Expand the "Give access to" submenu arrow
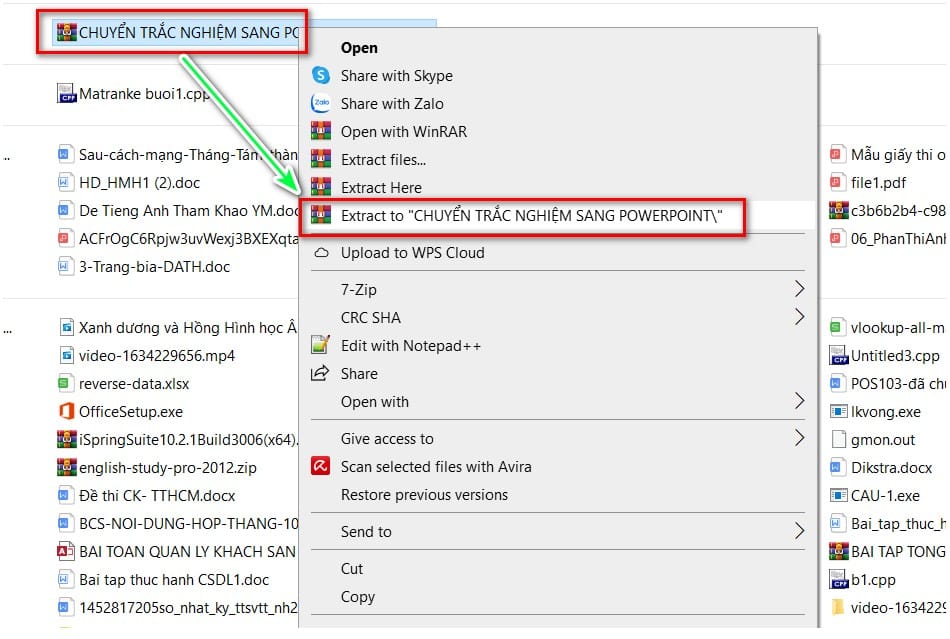 pos(799,438)
